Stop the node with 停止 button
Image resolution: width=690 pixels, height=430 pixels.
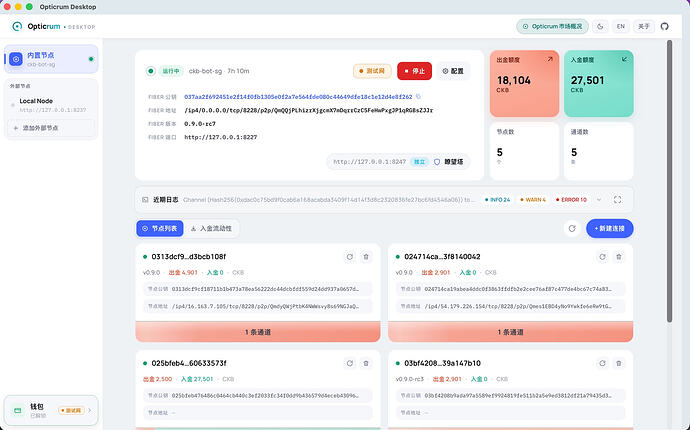(414, 71)
